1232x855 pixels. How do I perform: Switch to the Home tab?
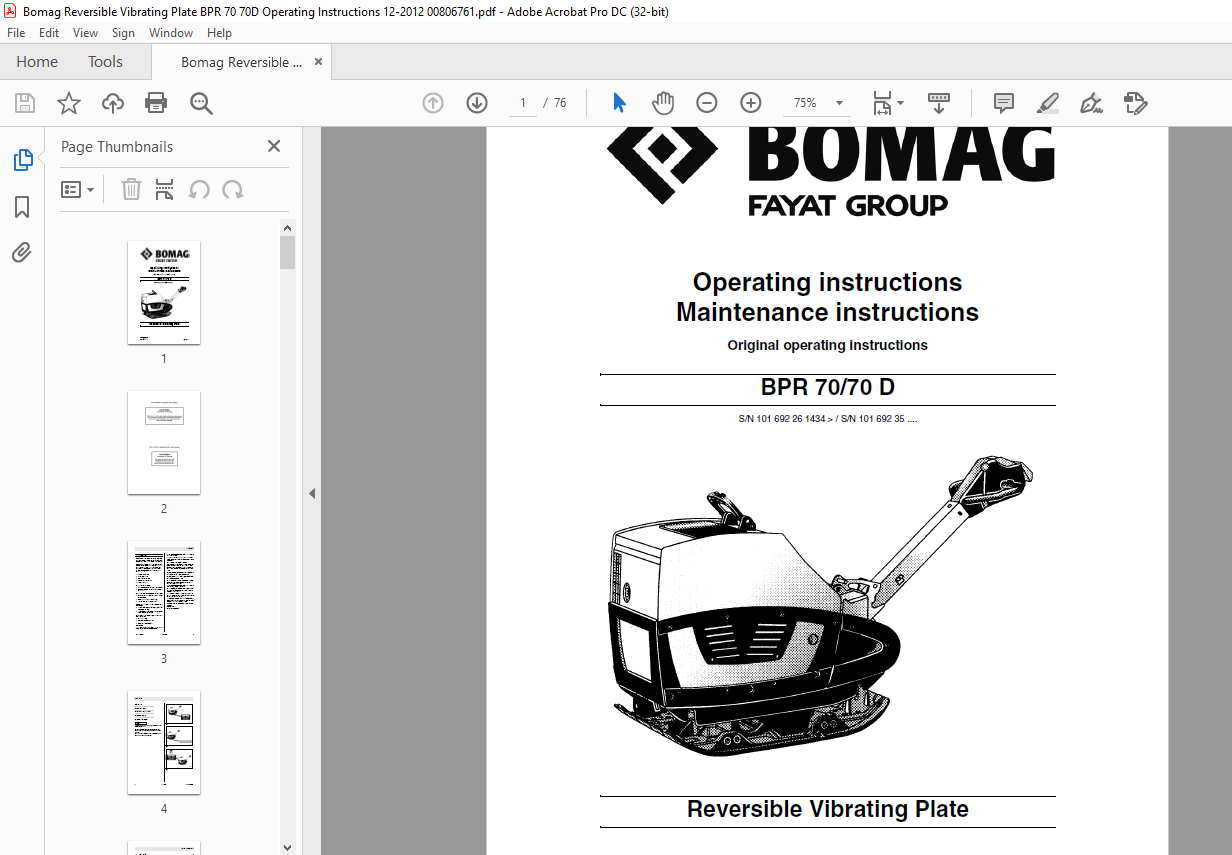37,62
